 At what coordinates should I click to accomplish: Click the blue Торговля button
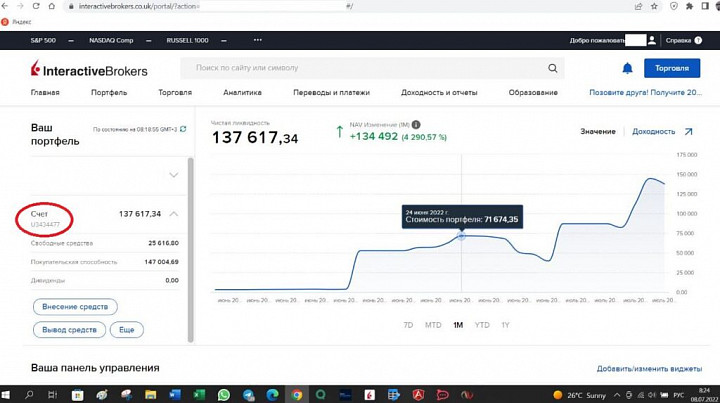(x=672, y=68)
